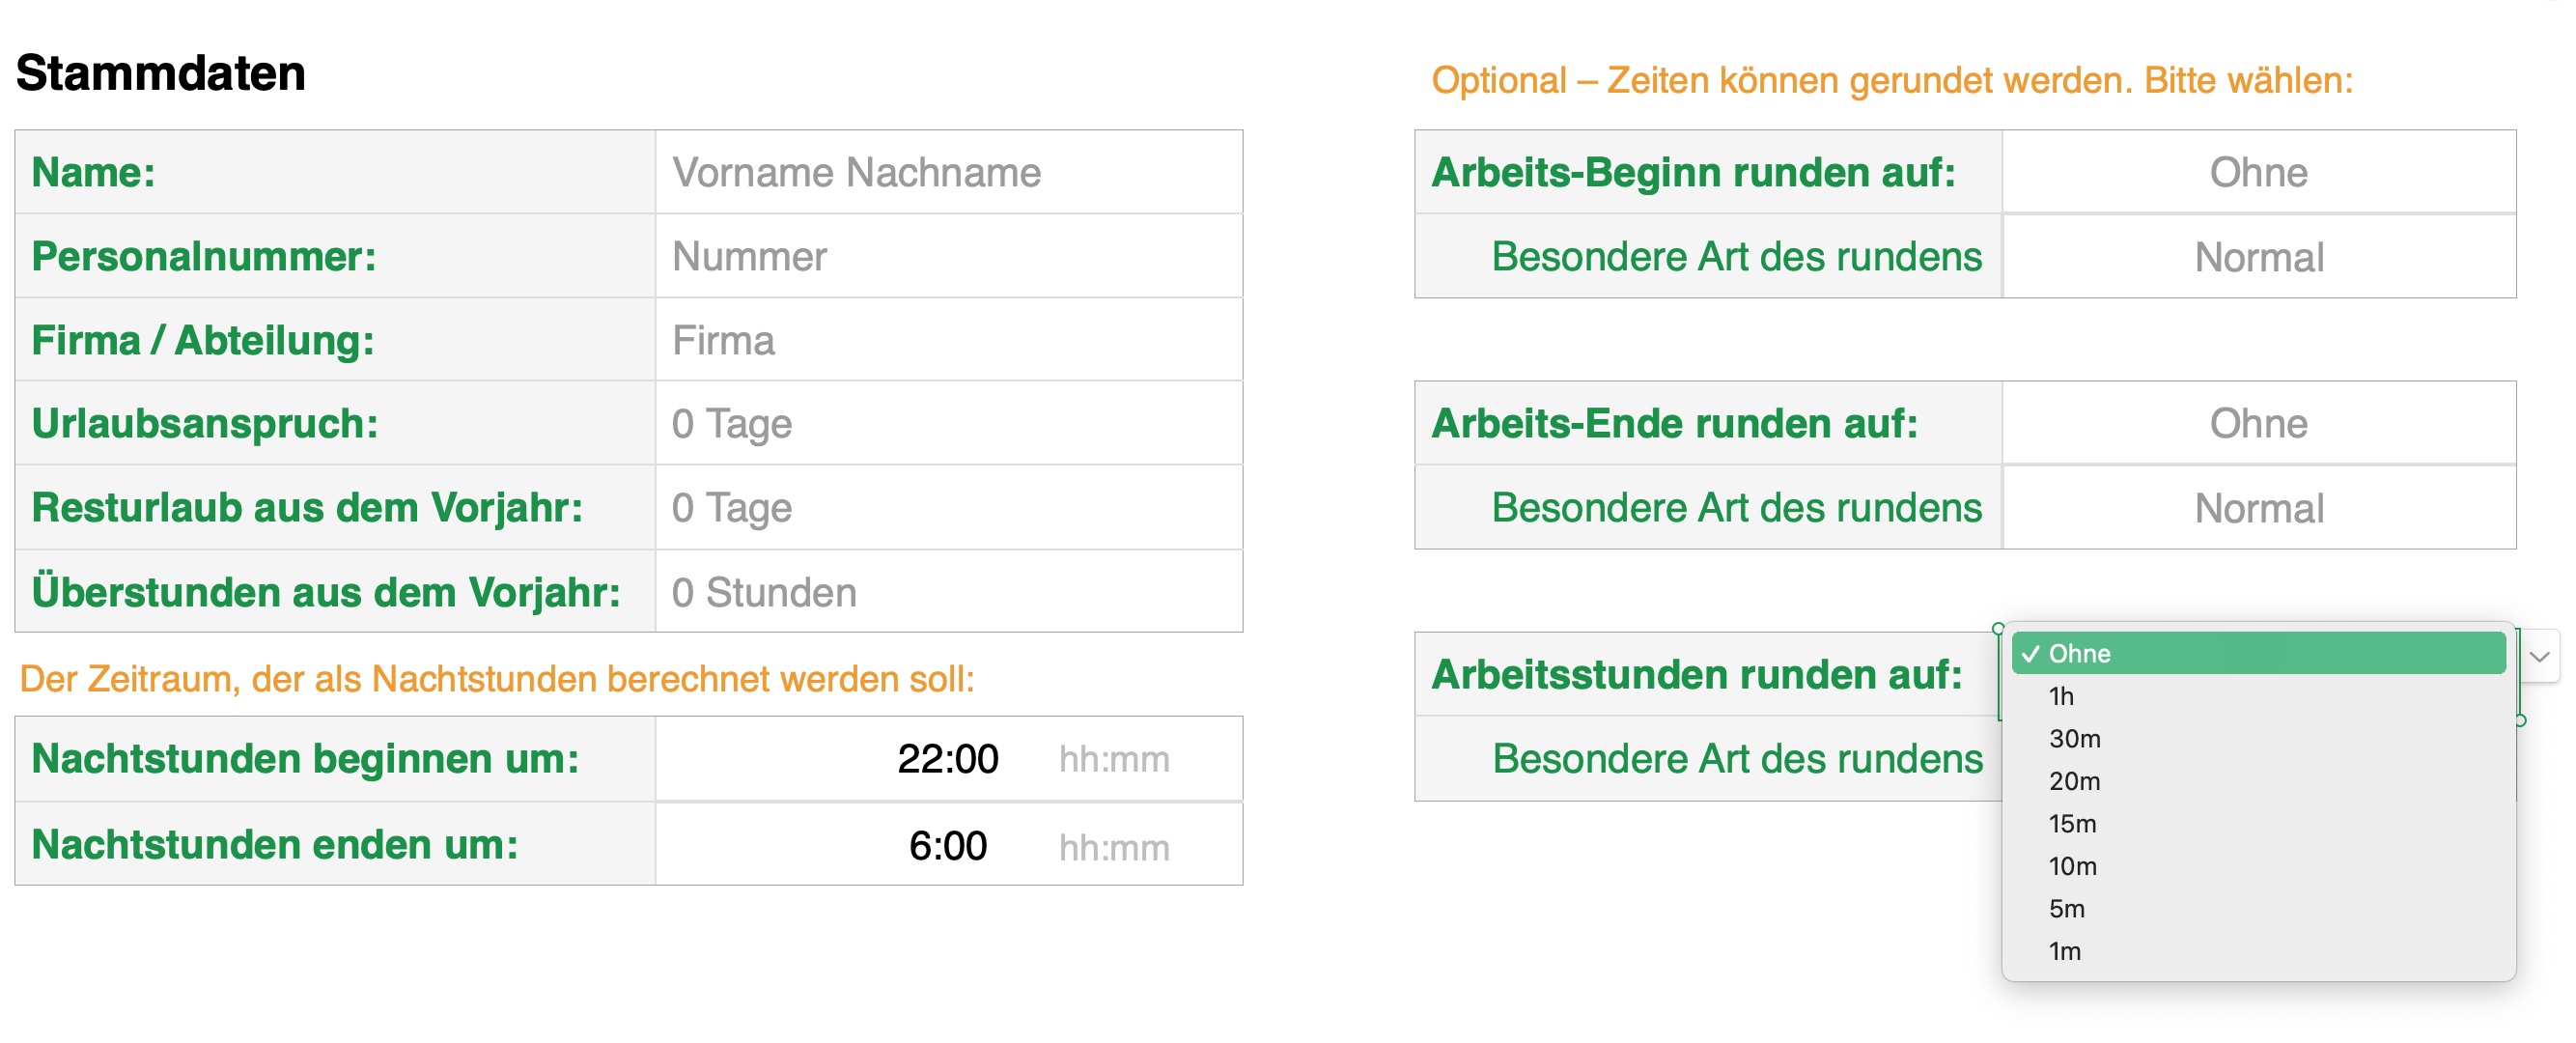2576x1043 pixels.
Task: Click the 22:00 Nachtstunden start time
Action: click(x=947, y=759)
